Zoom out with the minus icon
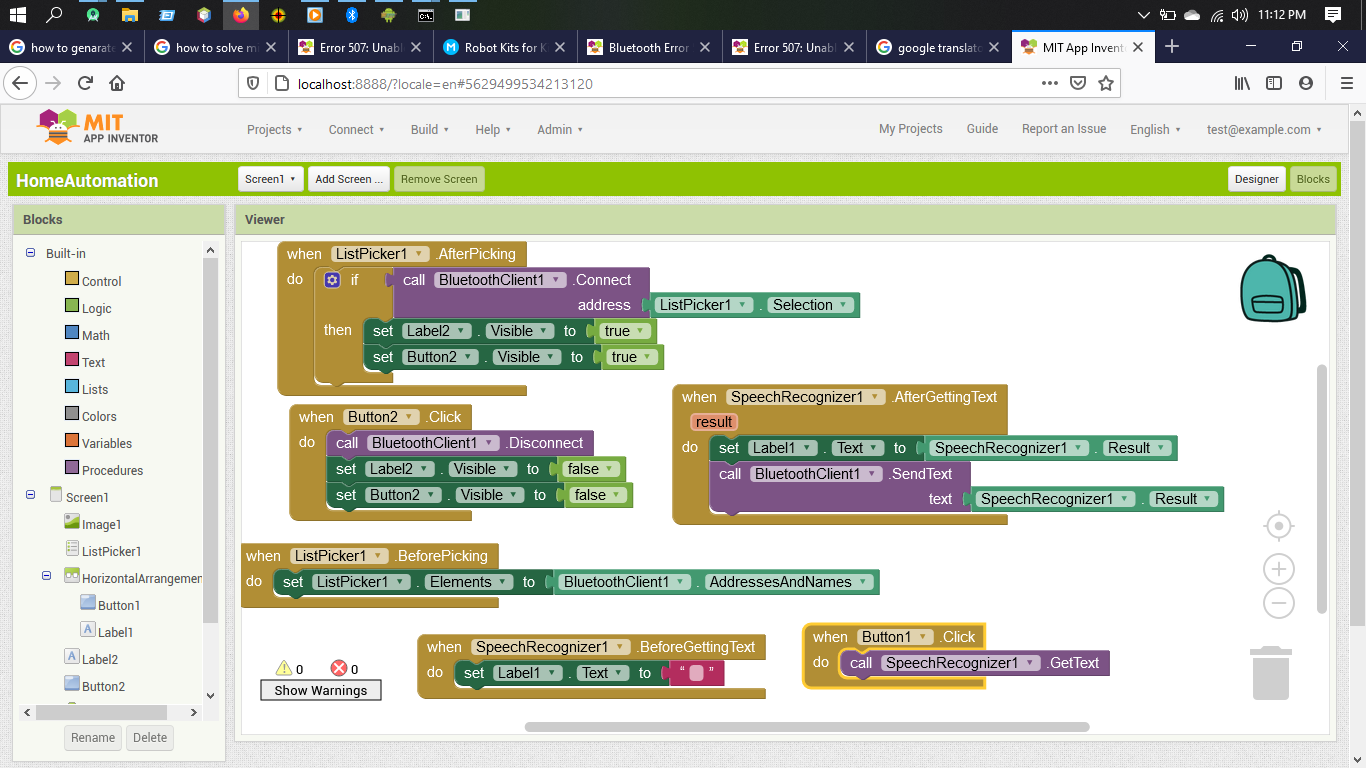This screenshot has width=1366, height=768. pos(1278,603)
